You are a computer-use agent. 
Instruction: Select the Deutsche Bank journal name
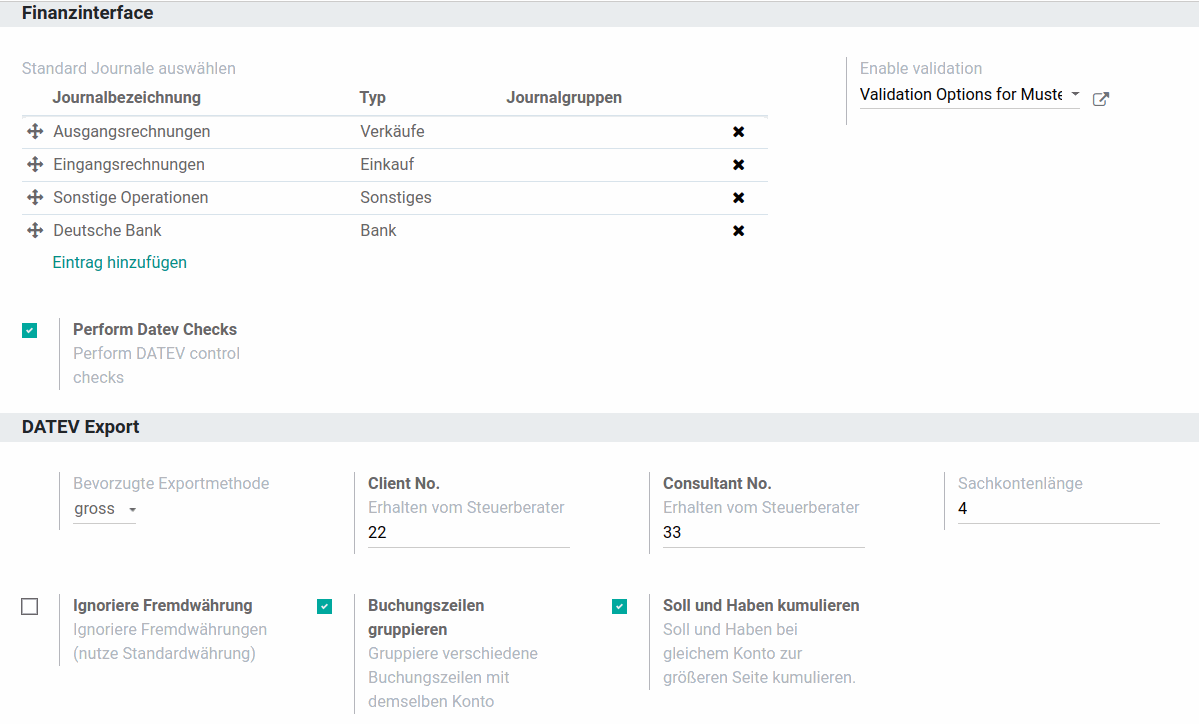coord(107,230)
